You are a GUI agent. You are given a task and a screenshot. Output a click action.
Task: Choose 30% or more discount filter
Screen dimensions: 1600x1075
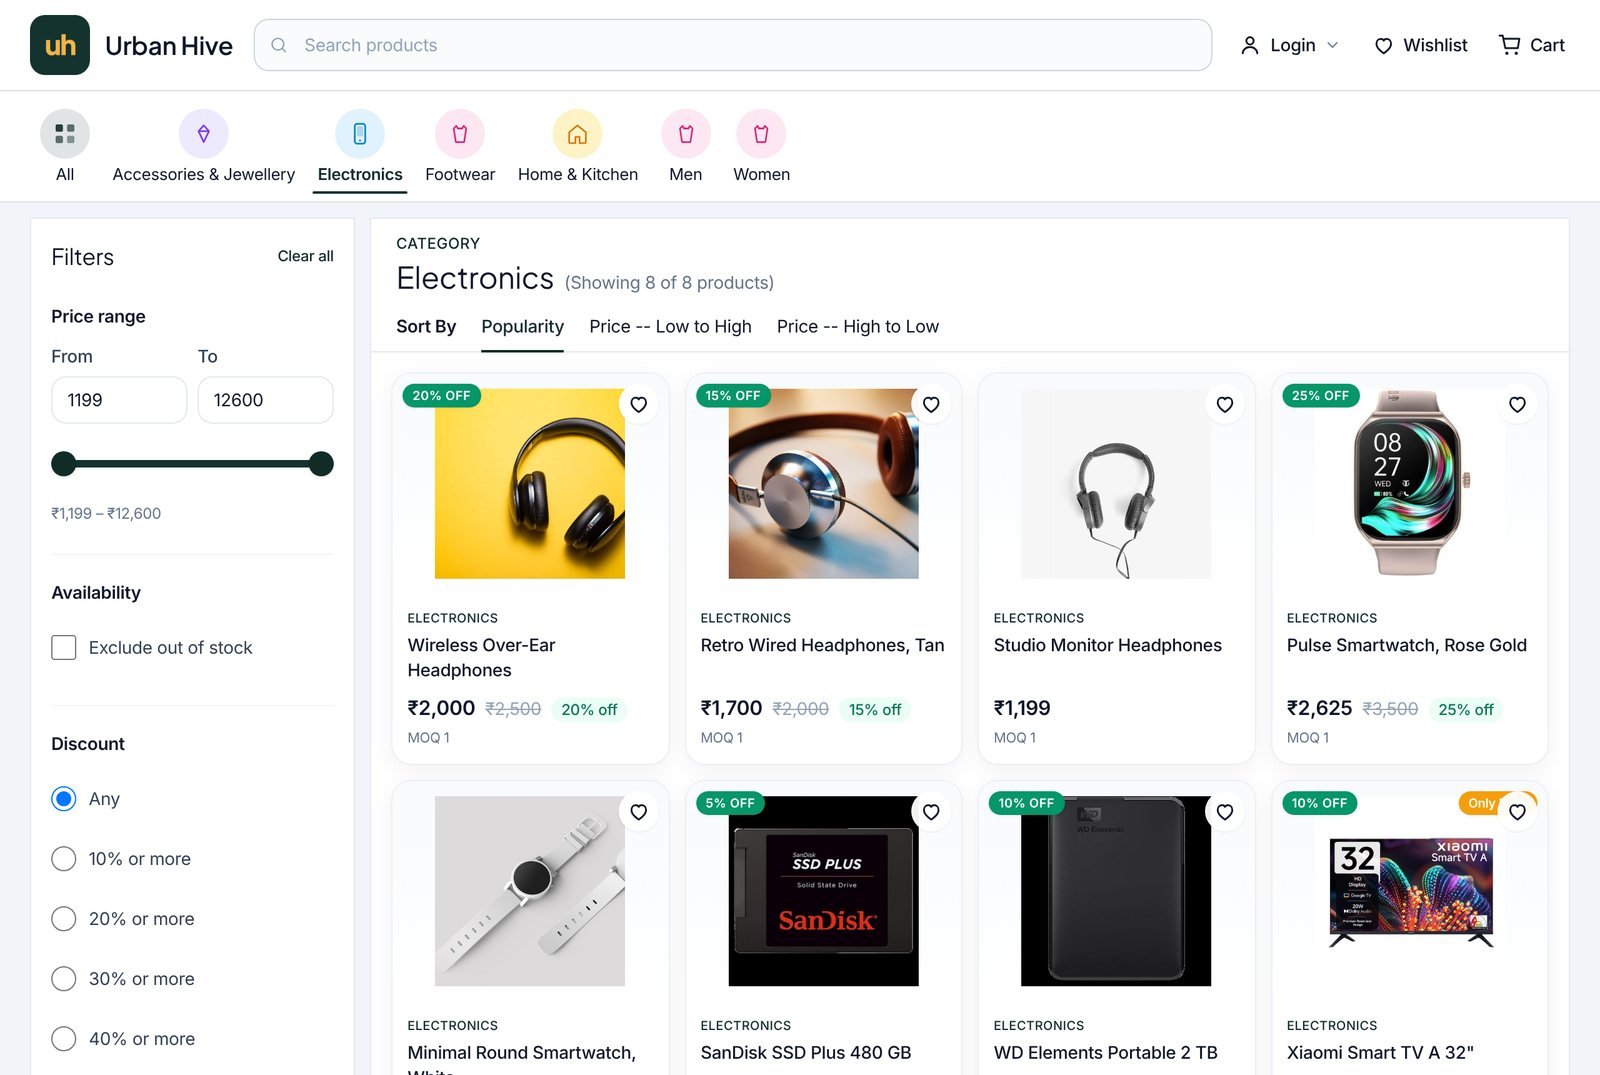(64, 979)
